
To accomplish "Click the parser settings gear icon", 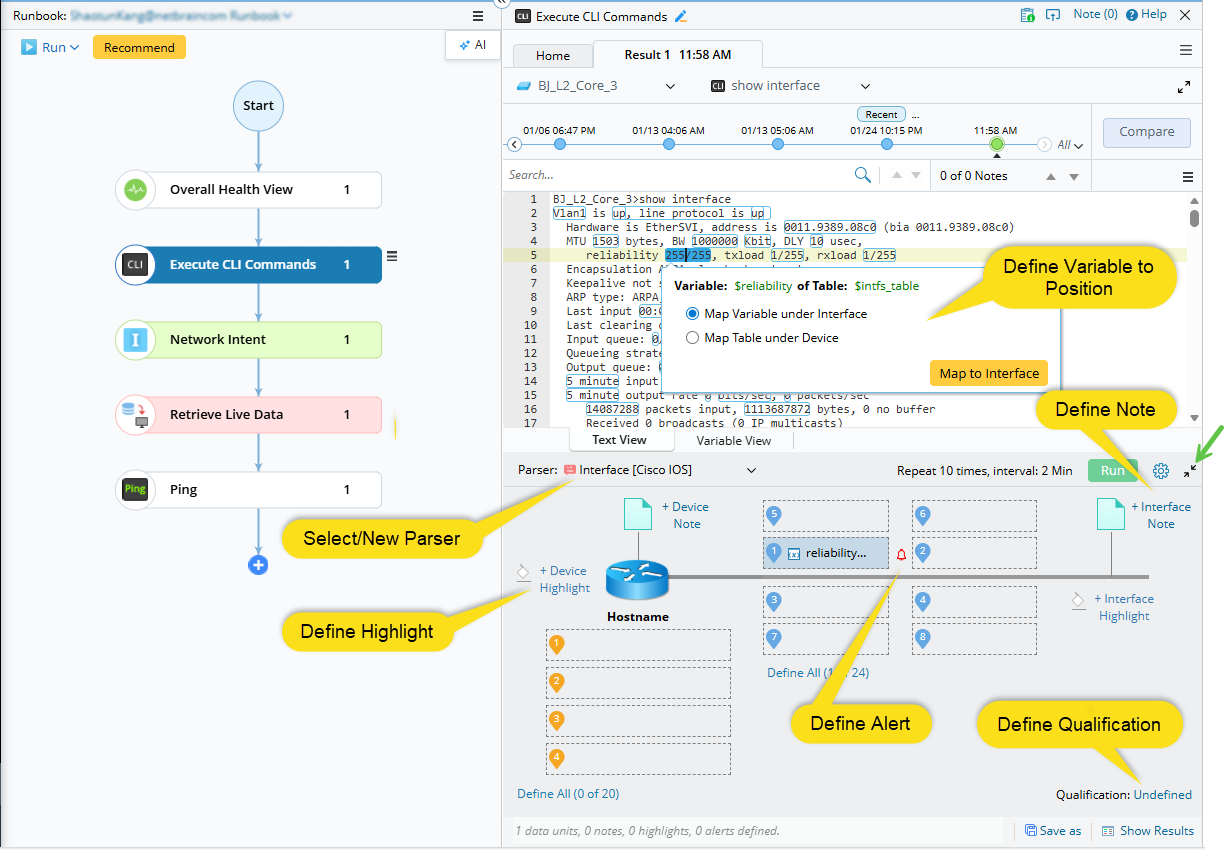I will pyautogui.click(x=1161, y=471).
